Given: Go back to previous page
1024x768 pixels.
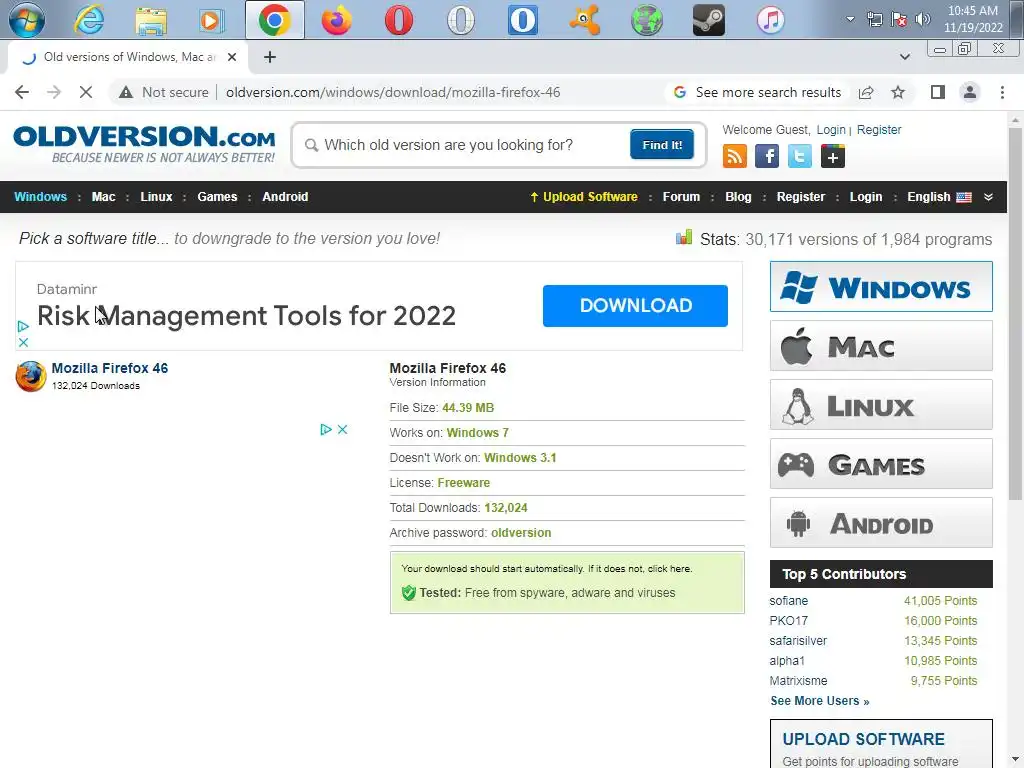Looking at the screenshot, I should click(22, 92).
